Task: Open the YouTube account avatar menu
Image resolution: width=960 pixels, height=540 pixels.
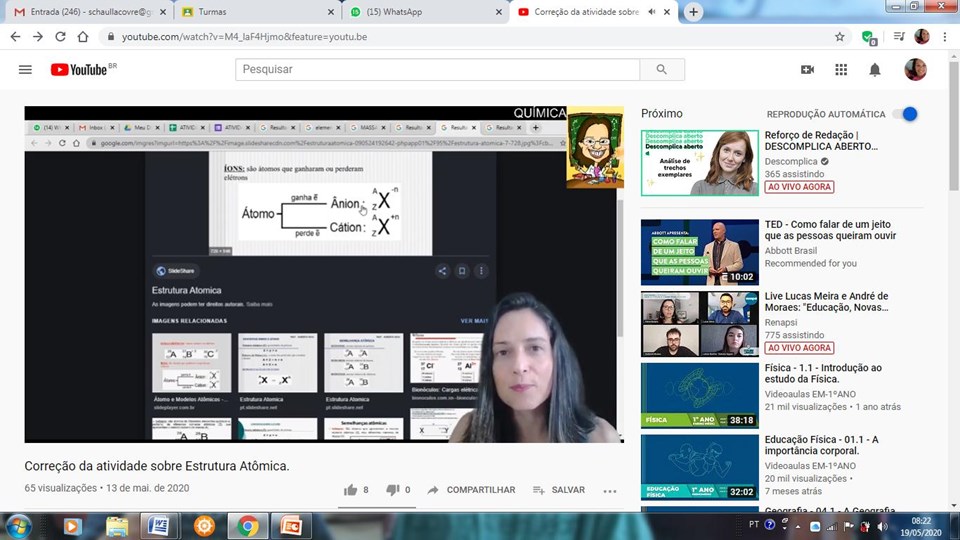Action: (x=915, y=69)
